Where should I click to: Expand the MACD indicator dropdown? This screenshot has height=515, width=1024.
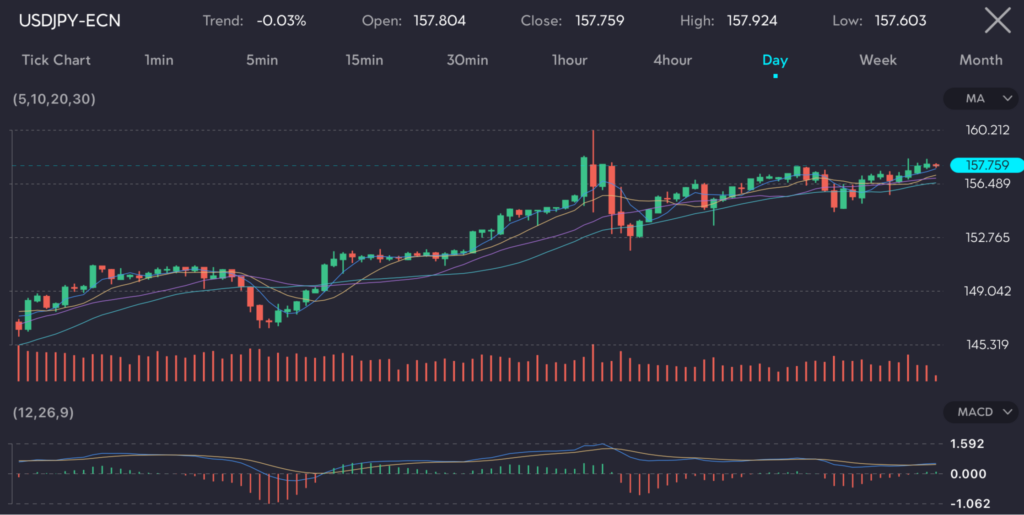pyautogui.click(x=980, y=412)
